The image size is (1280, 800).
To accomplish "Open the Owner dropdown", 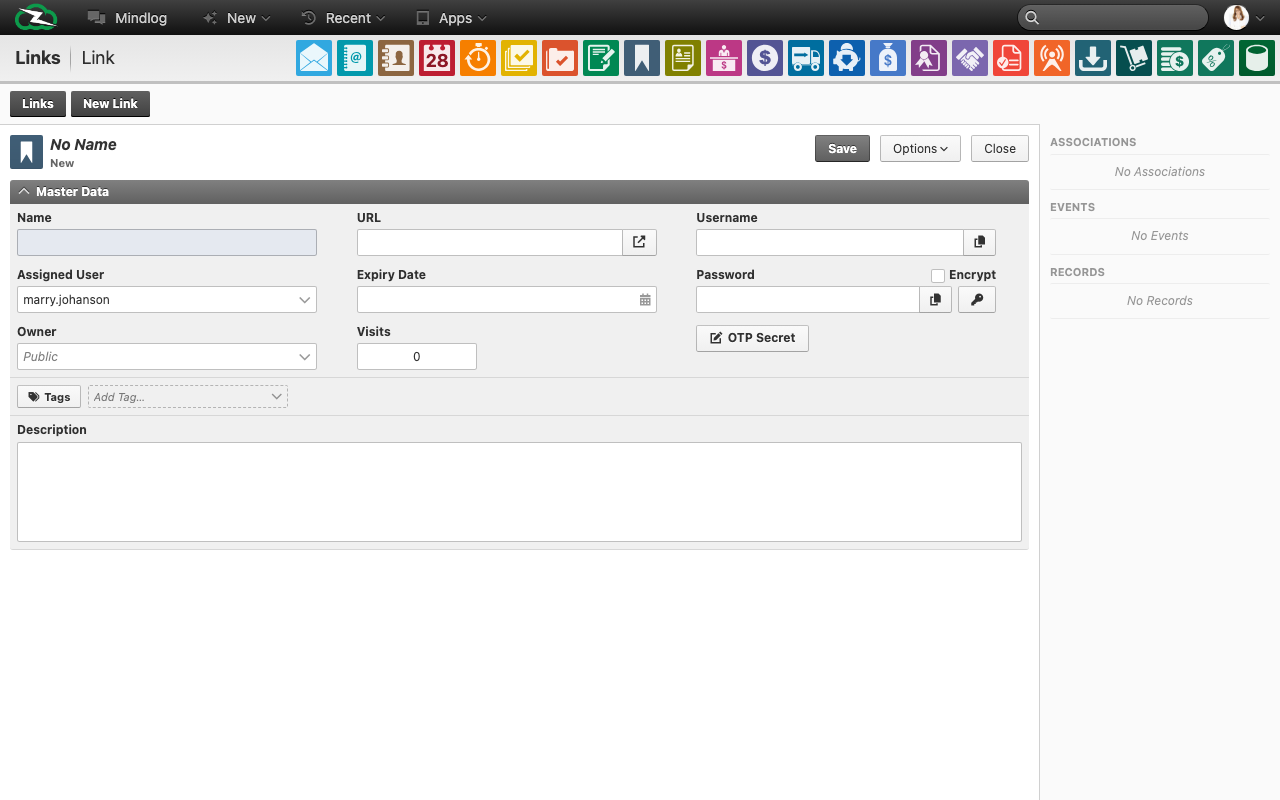I will point(167,356).
